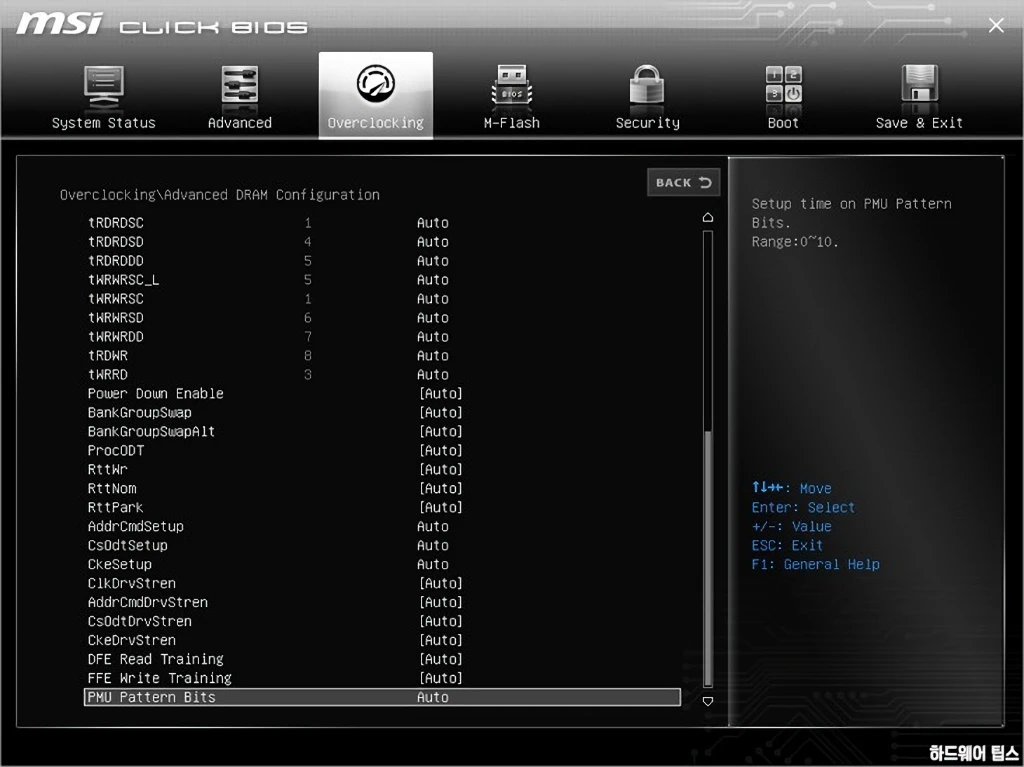Open the M-Flash USB drive icon
The height and width of the screenshot is (767, 1024).
pos(511,86)
